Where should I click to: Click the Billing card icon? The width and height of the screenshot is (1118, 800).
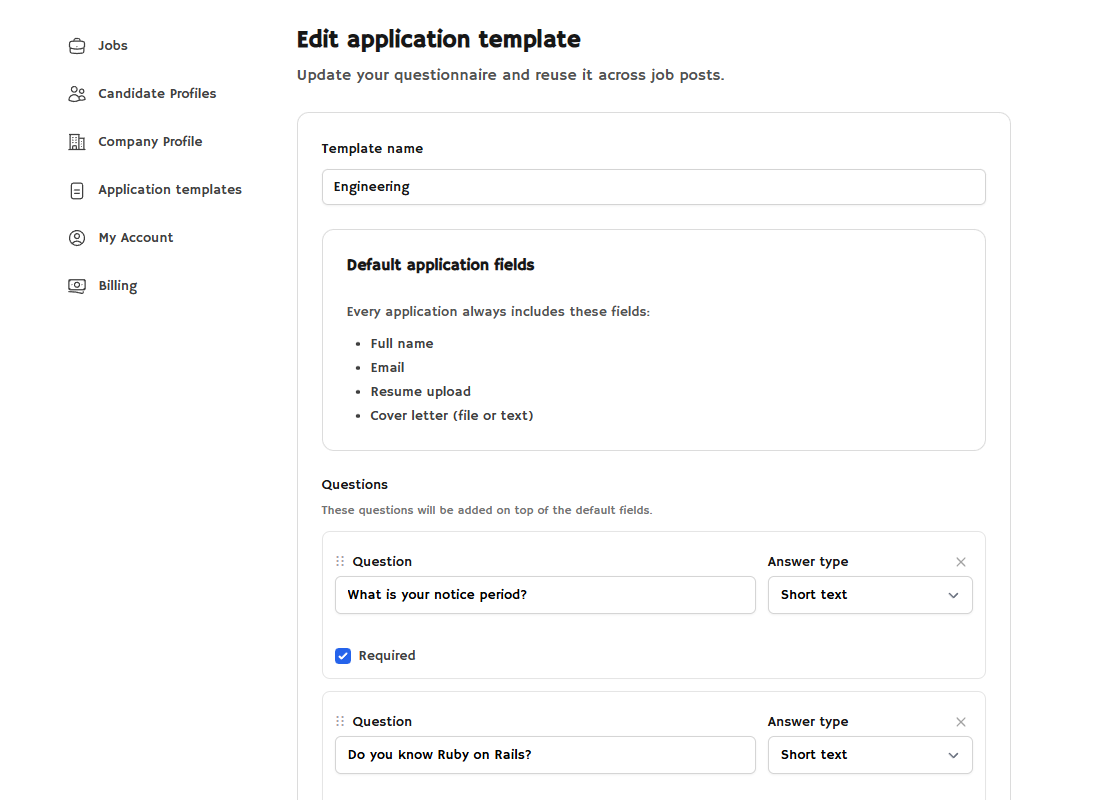(x=76, y=285)
